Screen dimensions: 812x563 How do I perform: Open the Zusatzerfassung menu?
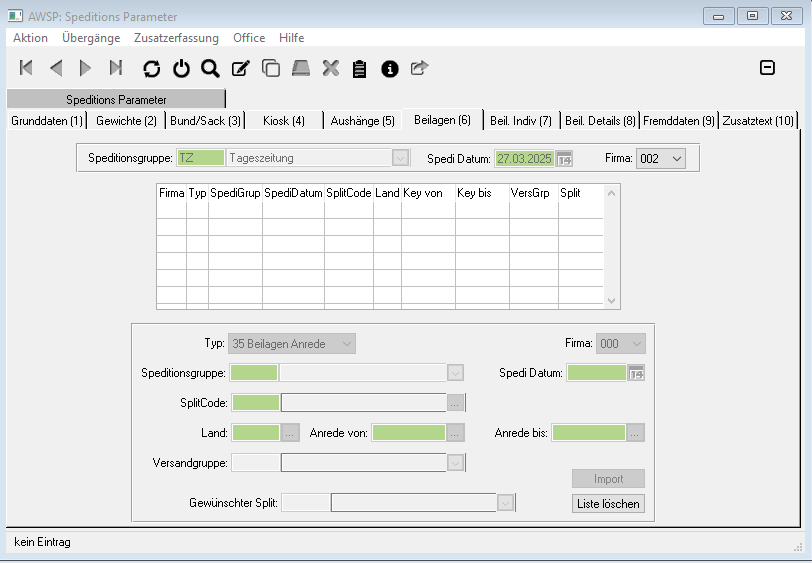[177, 37]
